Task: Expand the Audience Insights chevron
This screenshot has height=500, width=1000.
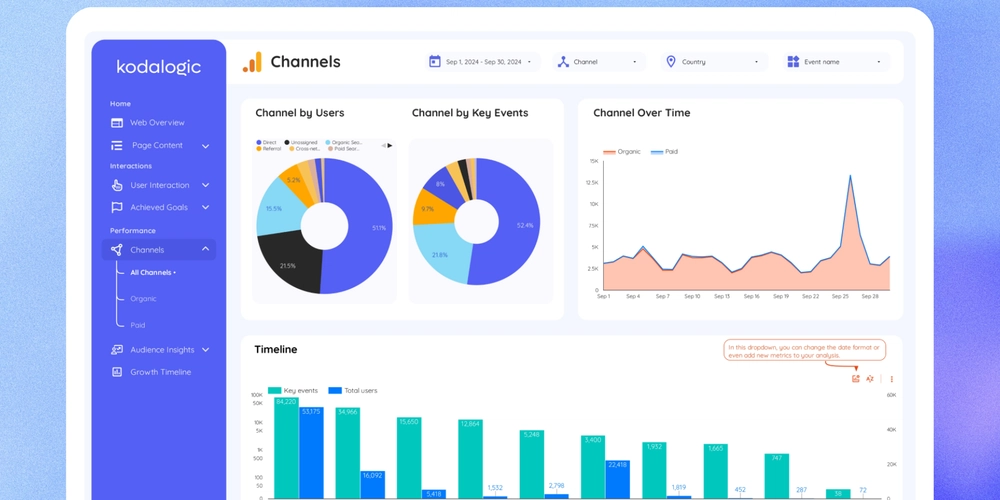Action: (x=205, y=349)
